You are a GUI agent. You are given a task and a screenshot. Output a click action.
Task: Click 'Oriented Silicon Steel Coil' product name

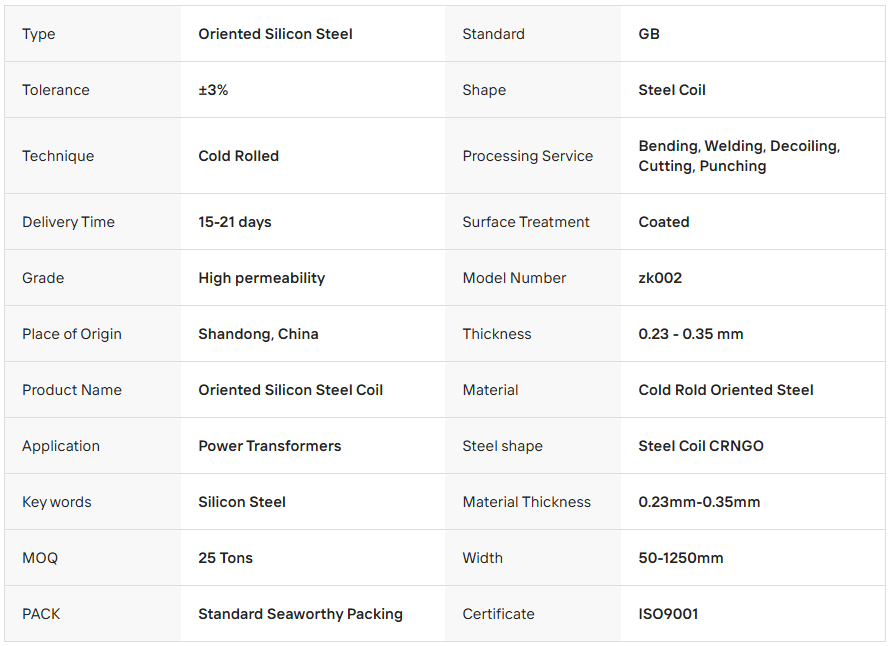[x=290, y=390]
